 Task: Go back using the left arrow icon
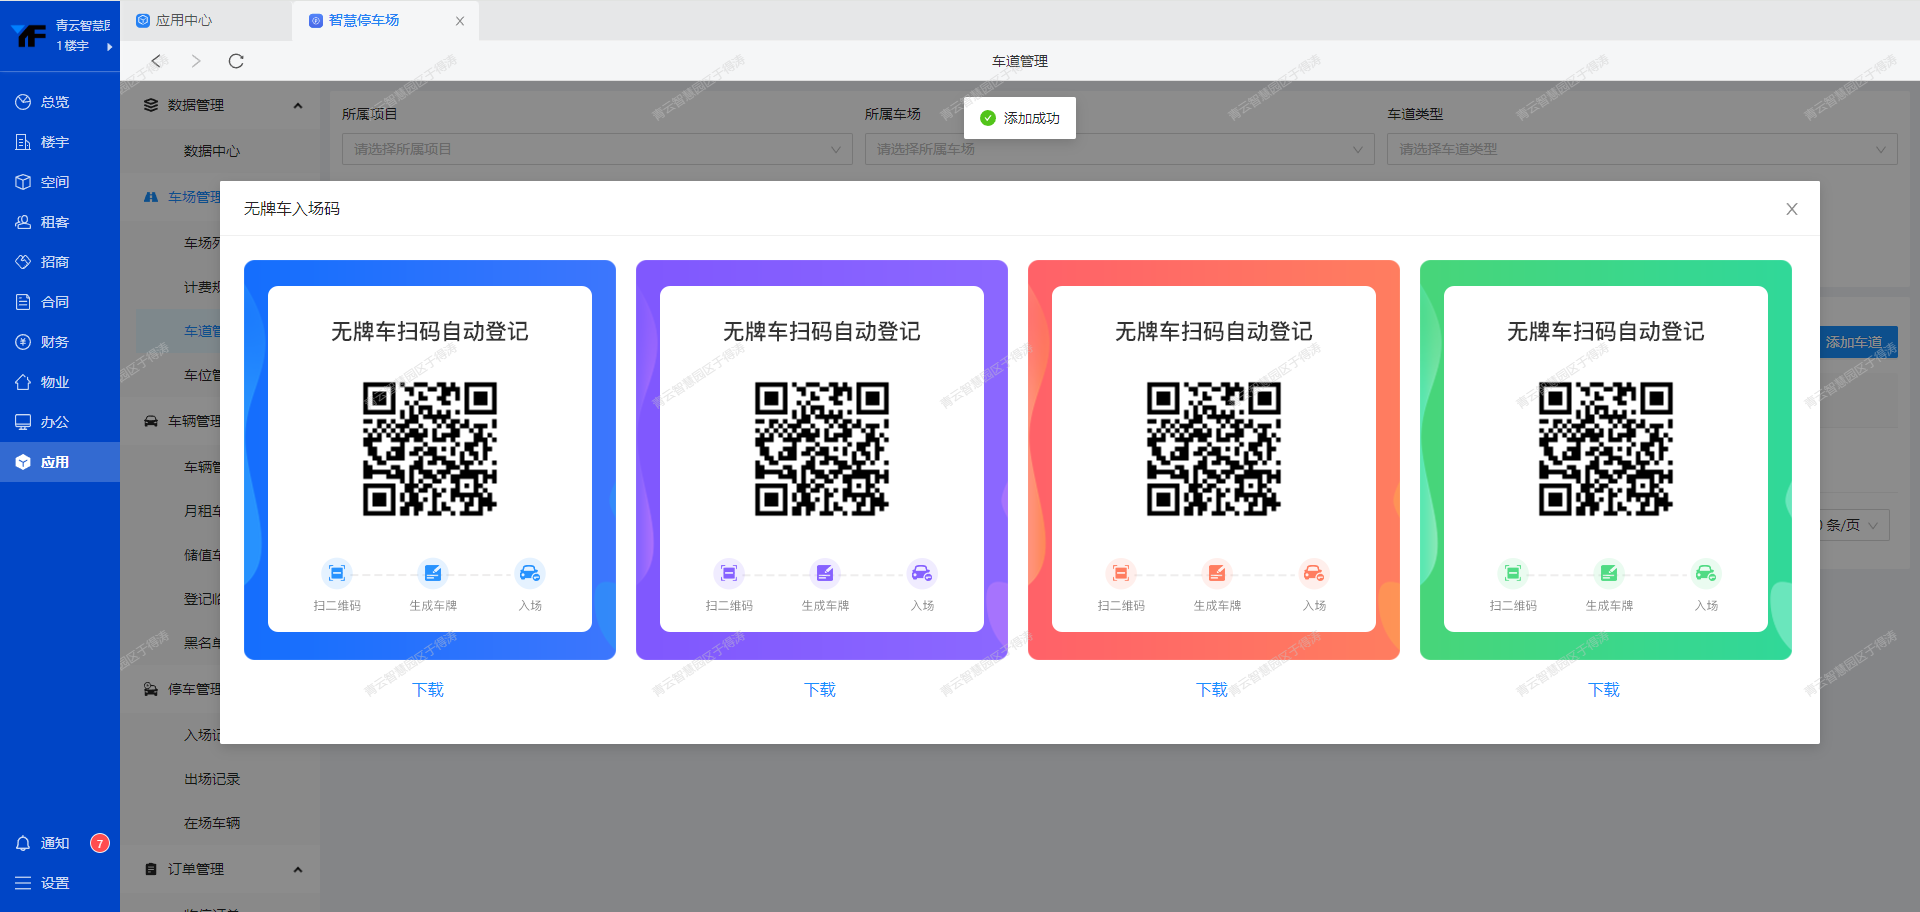156,61
